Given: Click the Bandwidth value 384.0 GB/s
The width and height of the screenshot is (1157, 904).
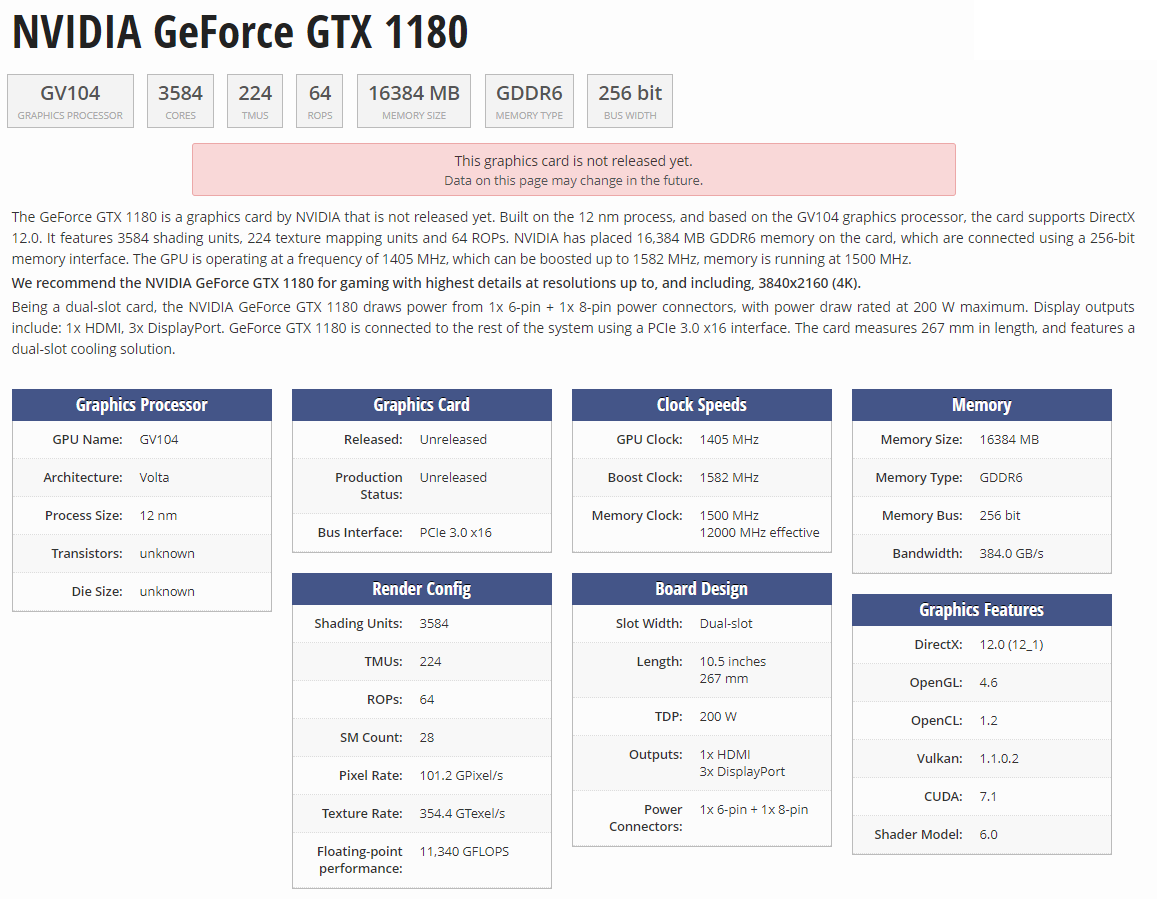Looking at the screenshot, I should point(1011,553).
